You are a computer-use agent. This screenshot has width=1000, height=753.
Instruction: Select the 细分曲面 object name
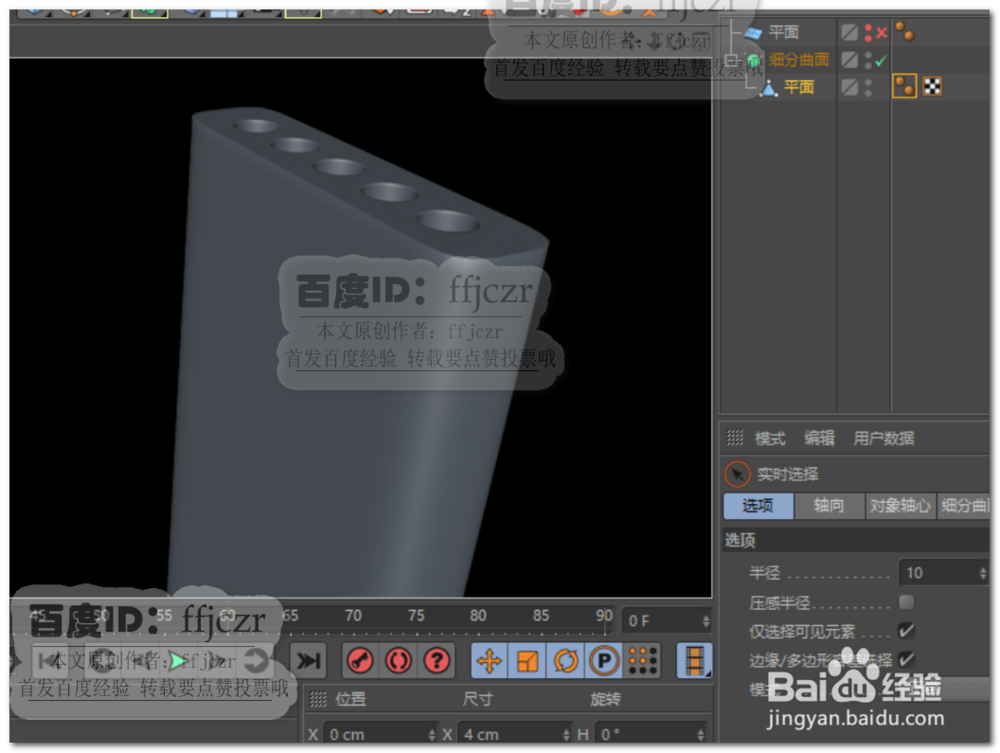[x=798, y=60]
